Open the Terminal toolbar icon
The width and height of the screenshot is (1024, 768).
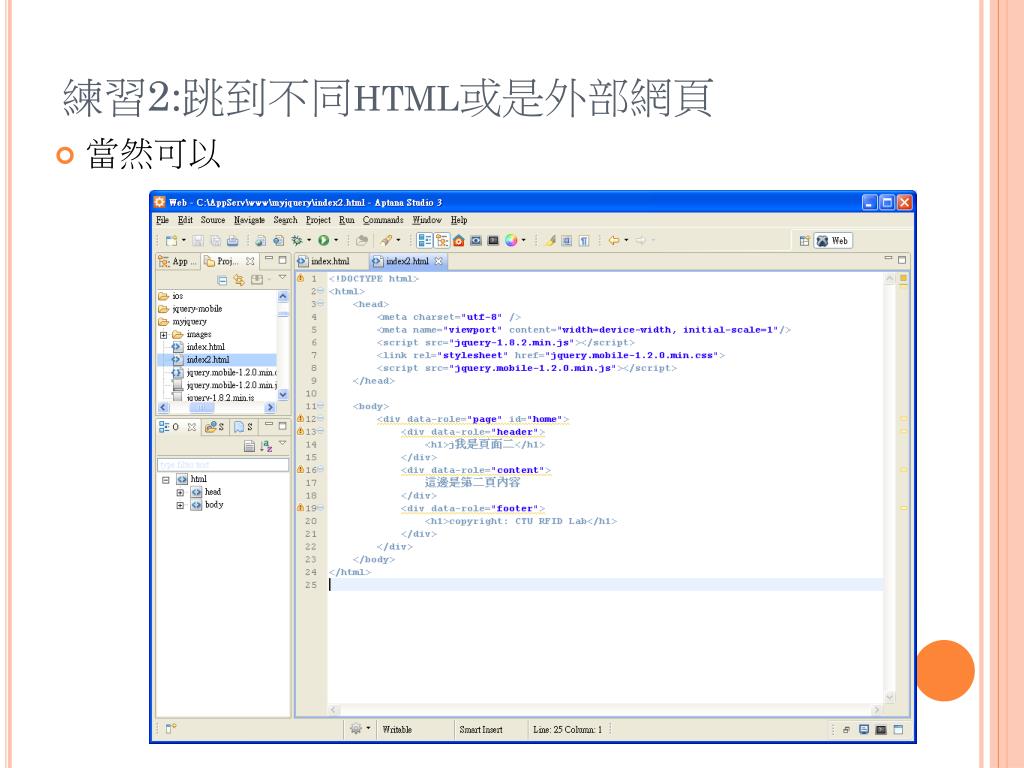pos(493,241)
